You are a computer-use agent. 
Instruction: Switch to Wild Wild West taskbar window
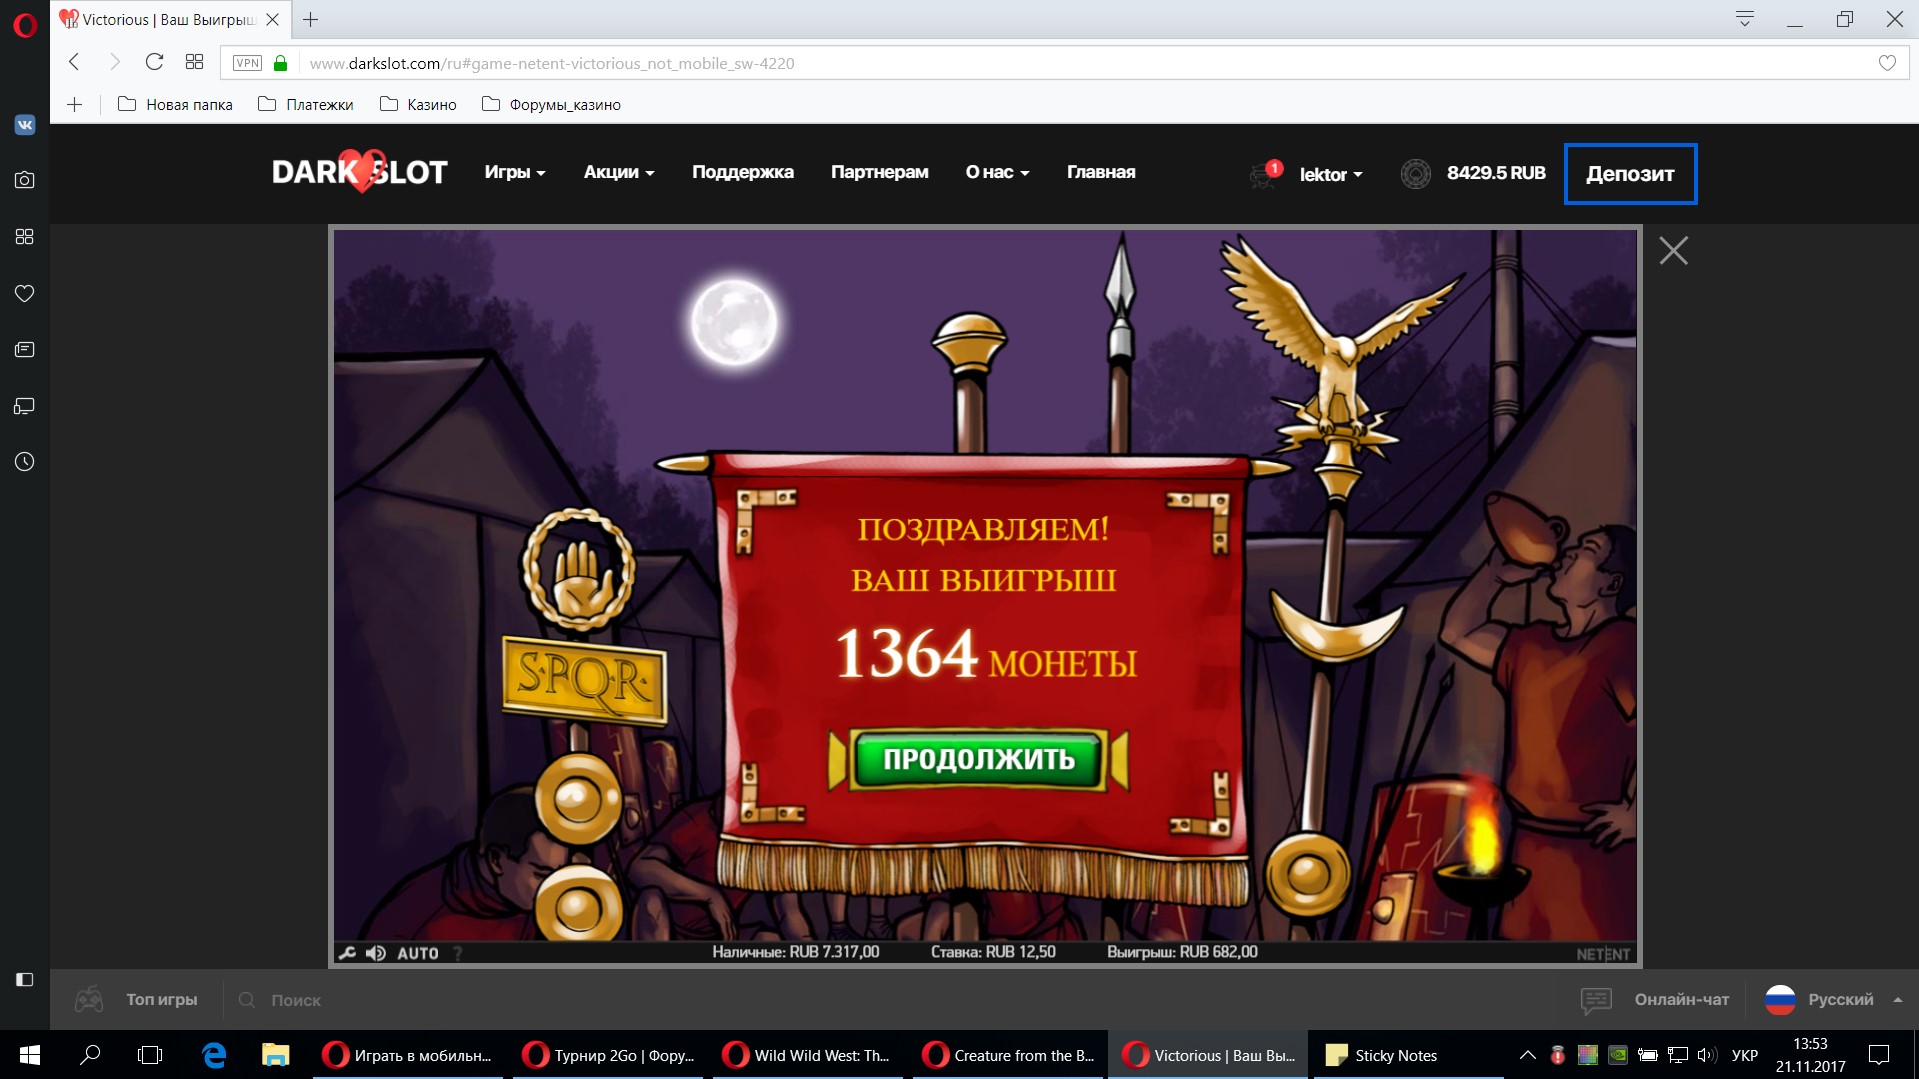[807, 1055]
